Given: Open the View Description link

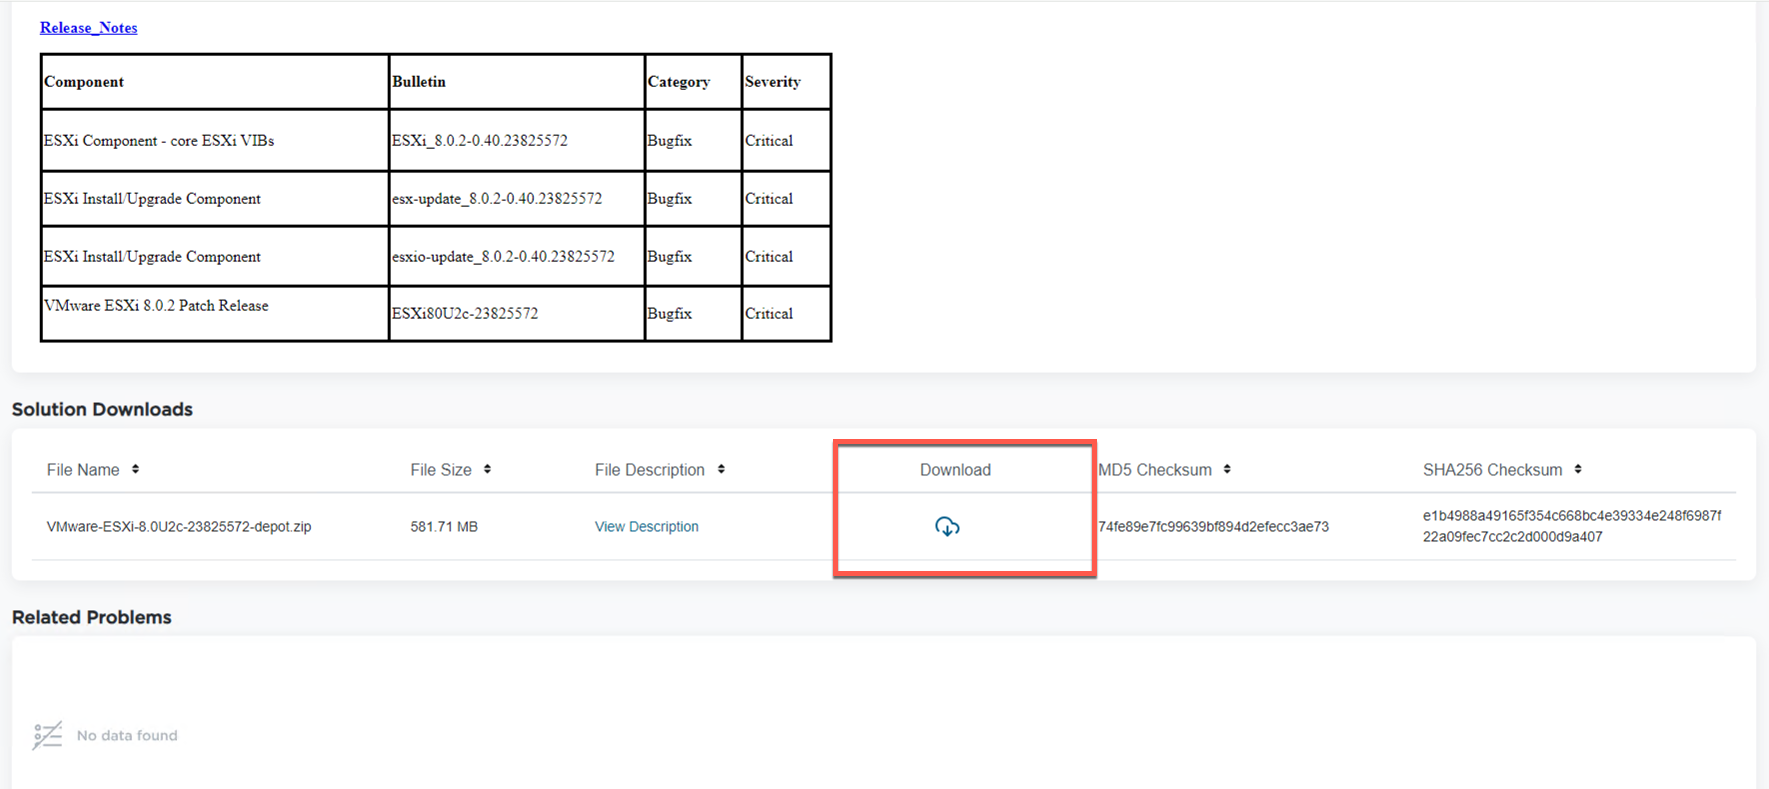Looking at the screenshot, I should pos(646,526).
